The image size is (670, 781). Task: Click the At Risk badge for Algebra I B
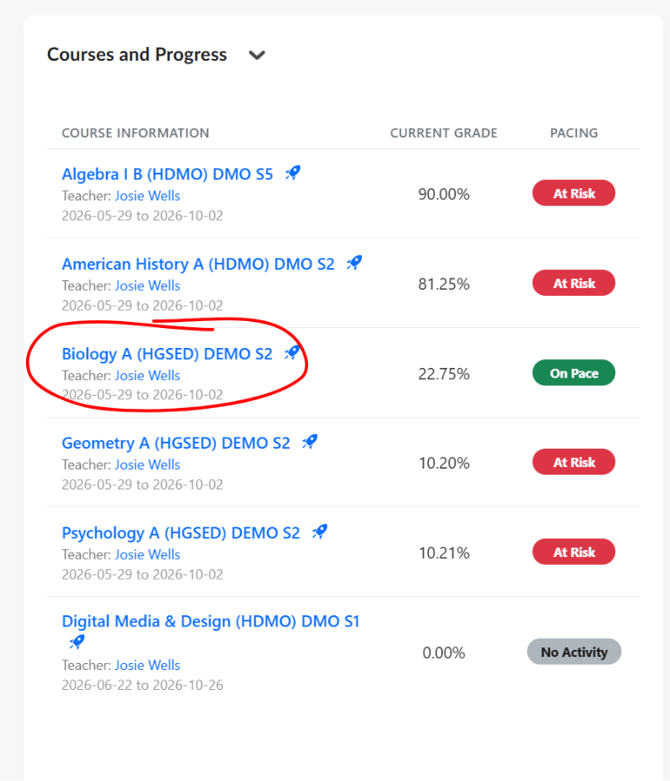(x=574, y=193)
